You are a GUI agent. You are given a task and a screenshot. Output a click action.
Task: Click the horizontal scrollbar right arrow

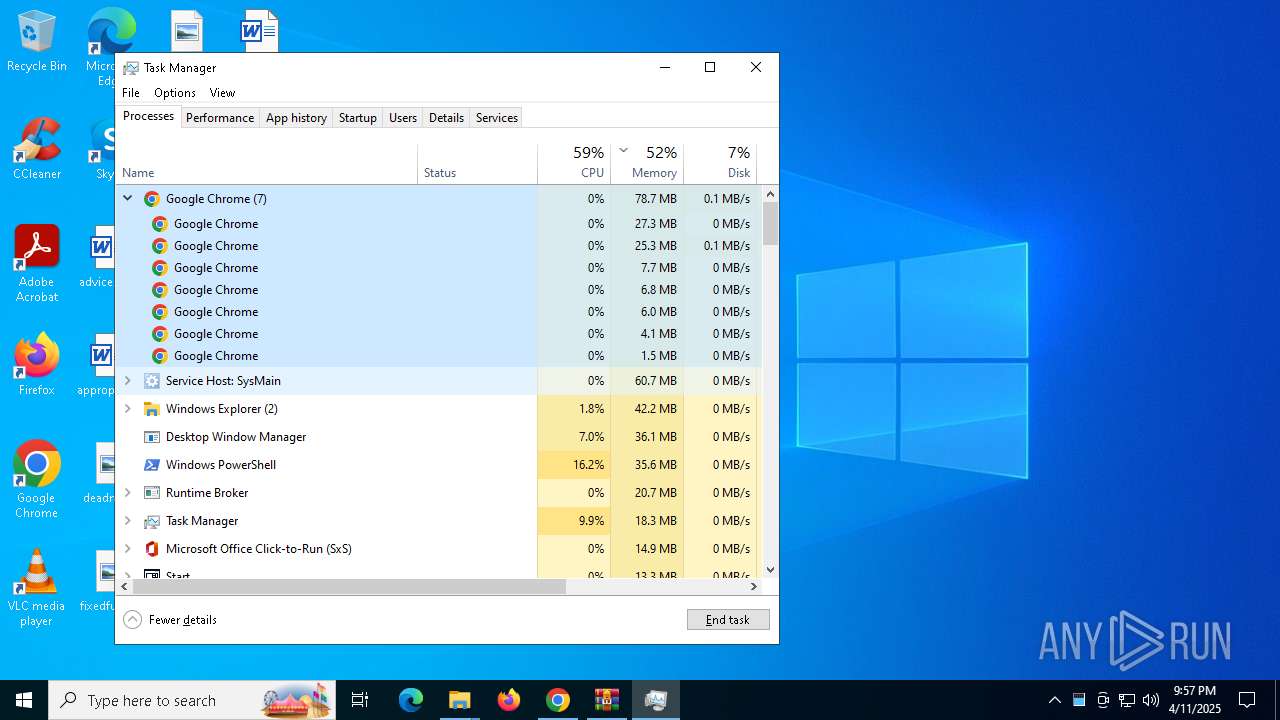pyautogui.click(x=754, y=587)
